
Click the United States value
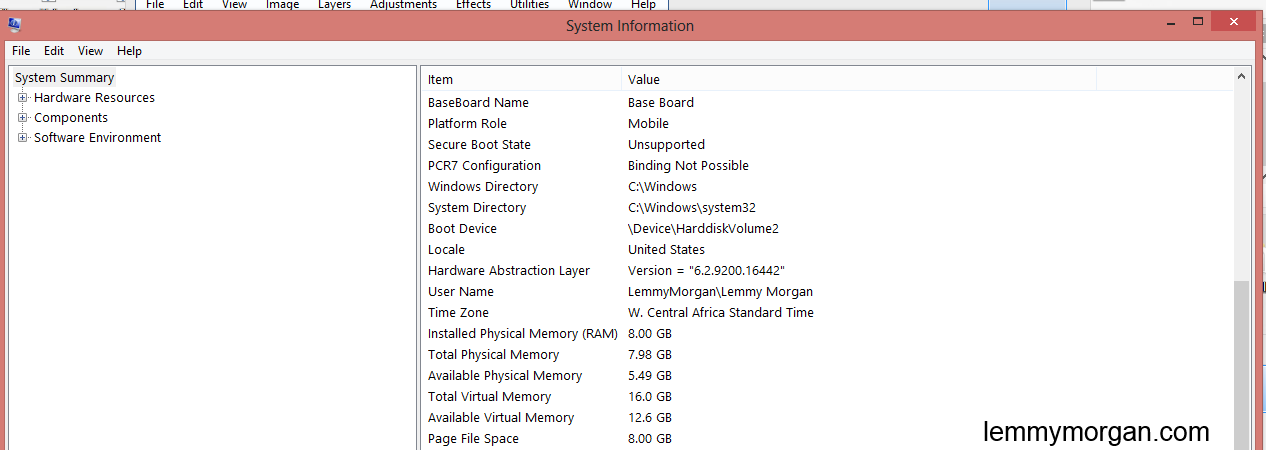pyautogui.click(x=666, y=250)
